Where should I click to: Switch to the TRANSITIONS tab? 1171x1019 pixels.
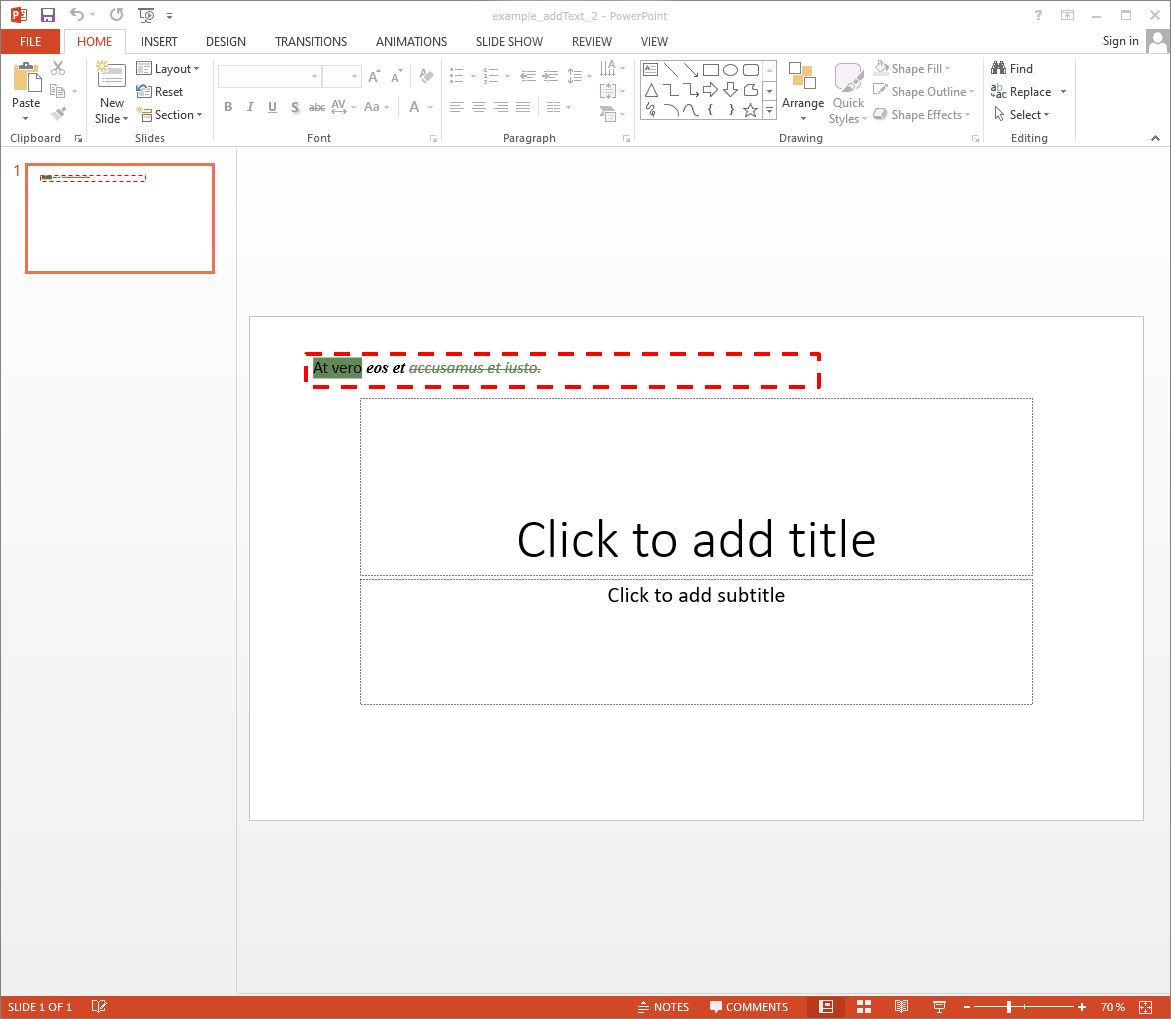click(311, 42)
